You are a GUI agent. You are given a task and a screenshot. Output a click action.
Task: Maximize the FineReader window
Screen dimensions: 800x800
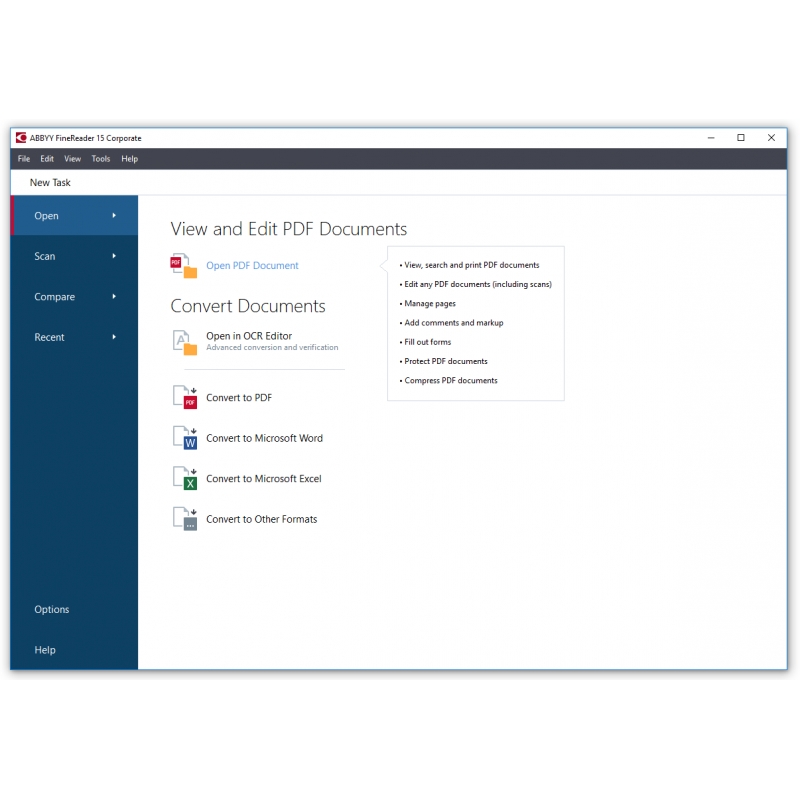click(x=741, y=138)
